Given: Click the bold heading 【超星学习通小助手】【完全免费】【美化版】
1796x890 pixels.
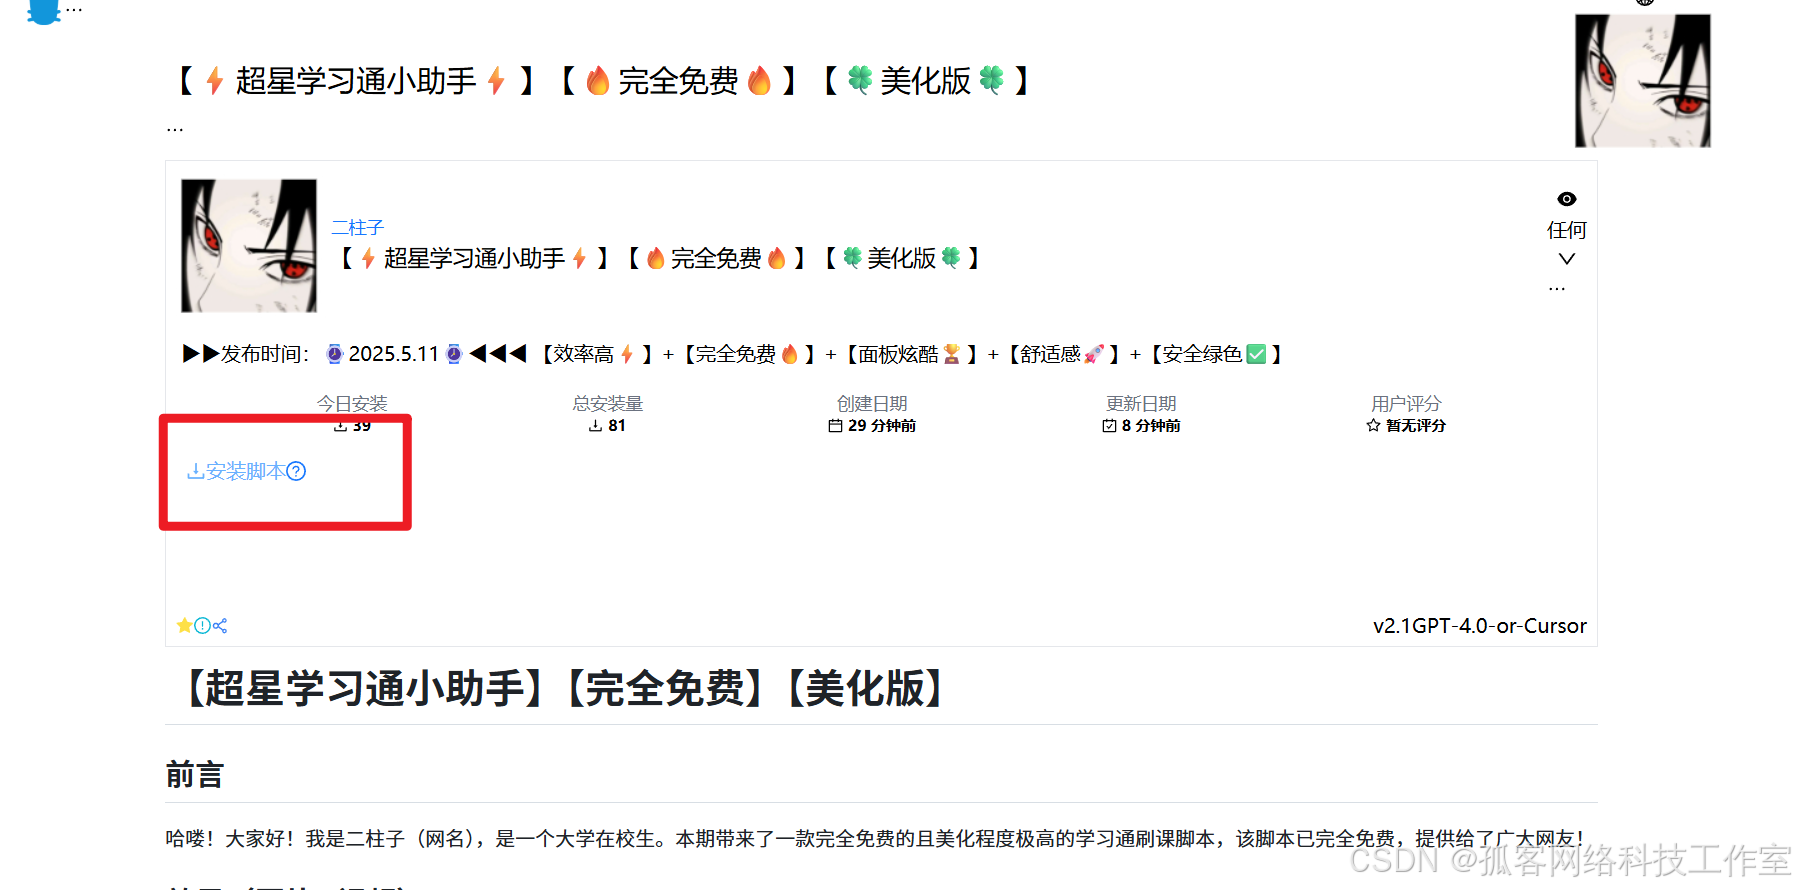Looking at the screenshot, I should (565, 689).
